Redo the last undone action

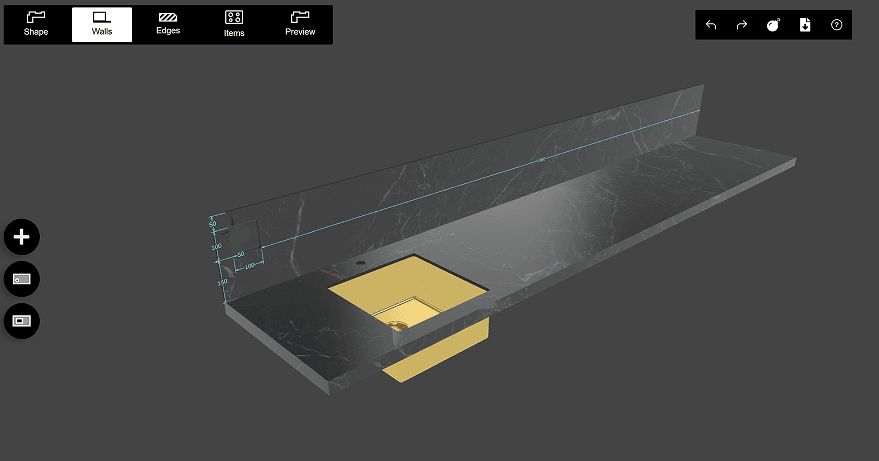tap(742, 25)
